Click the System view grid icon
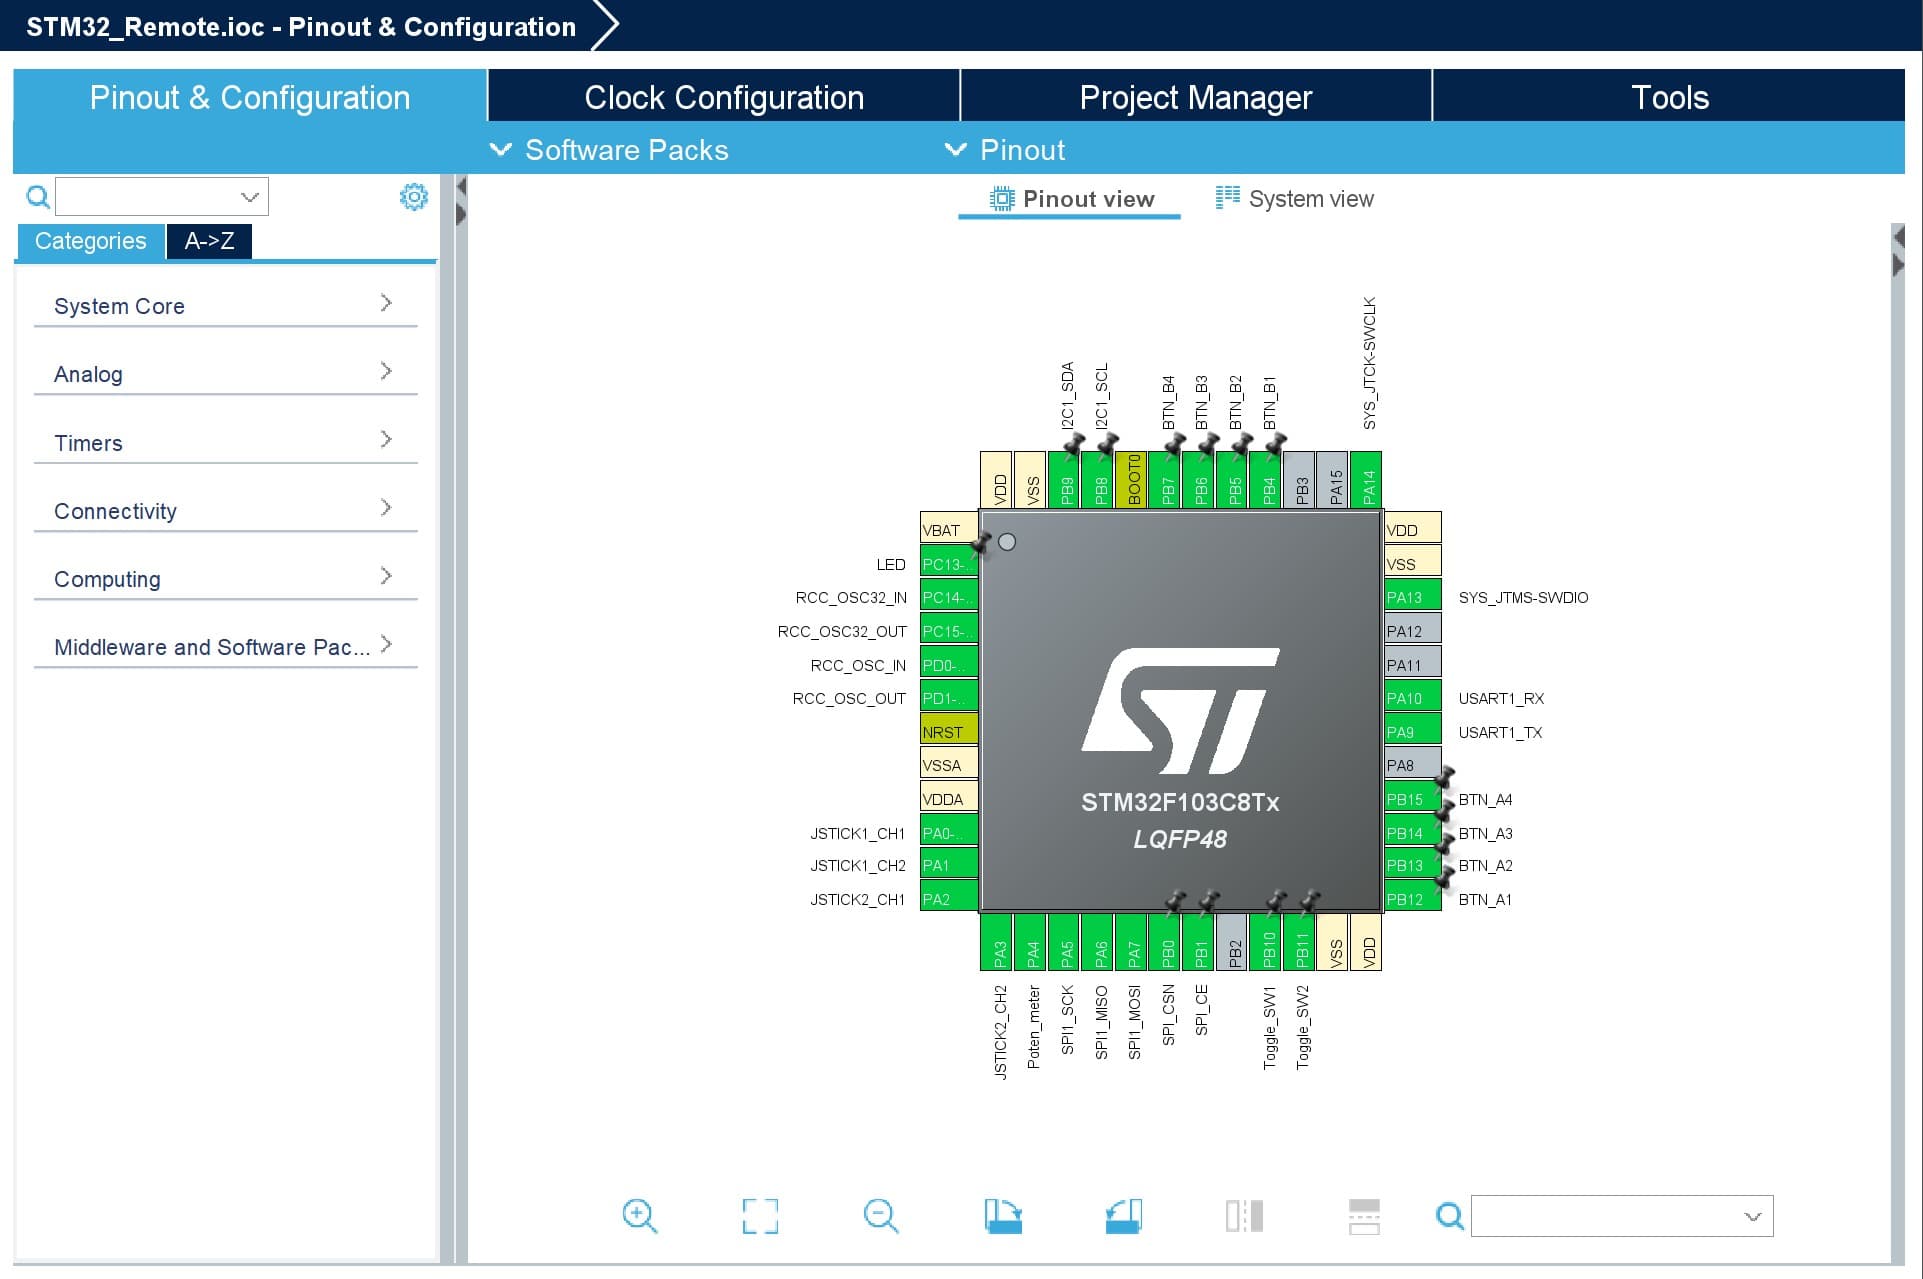The width and height of the screenshot is (1923, 1279). [1227, 197]
